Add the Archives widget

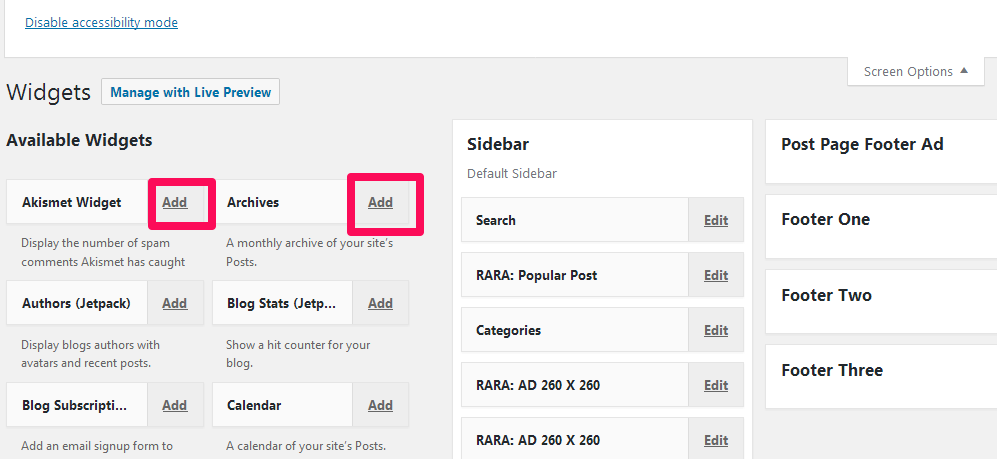tap(380, 202)
